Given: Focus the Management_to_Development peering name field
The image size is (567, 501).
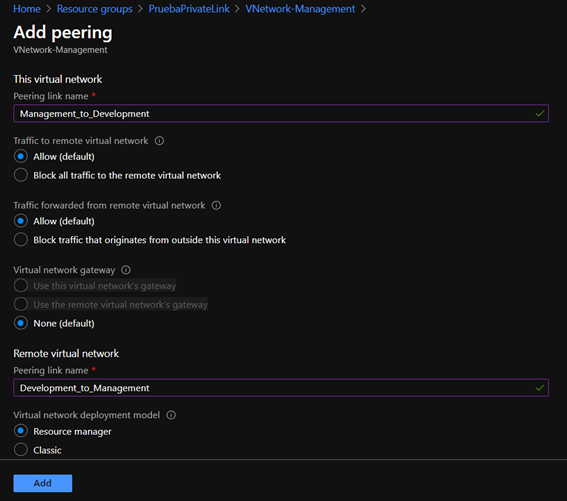Looking at the screenshot, I should tap(281, 114).
